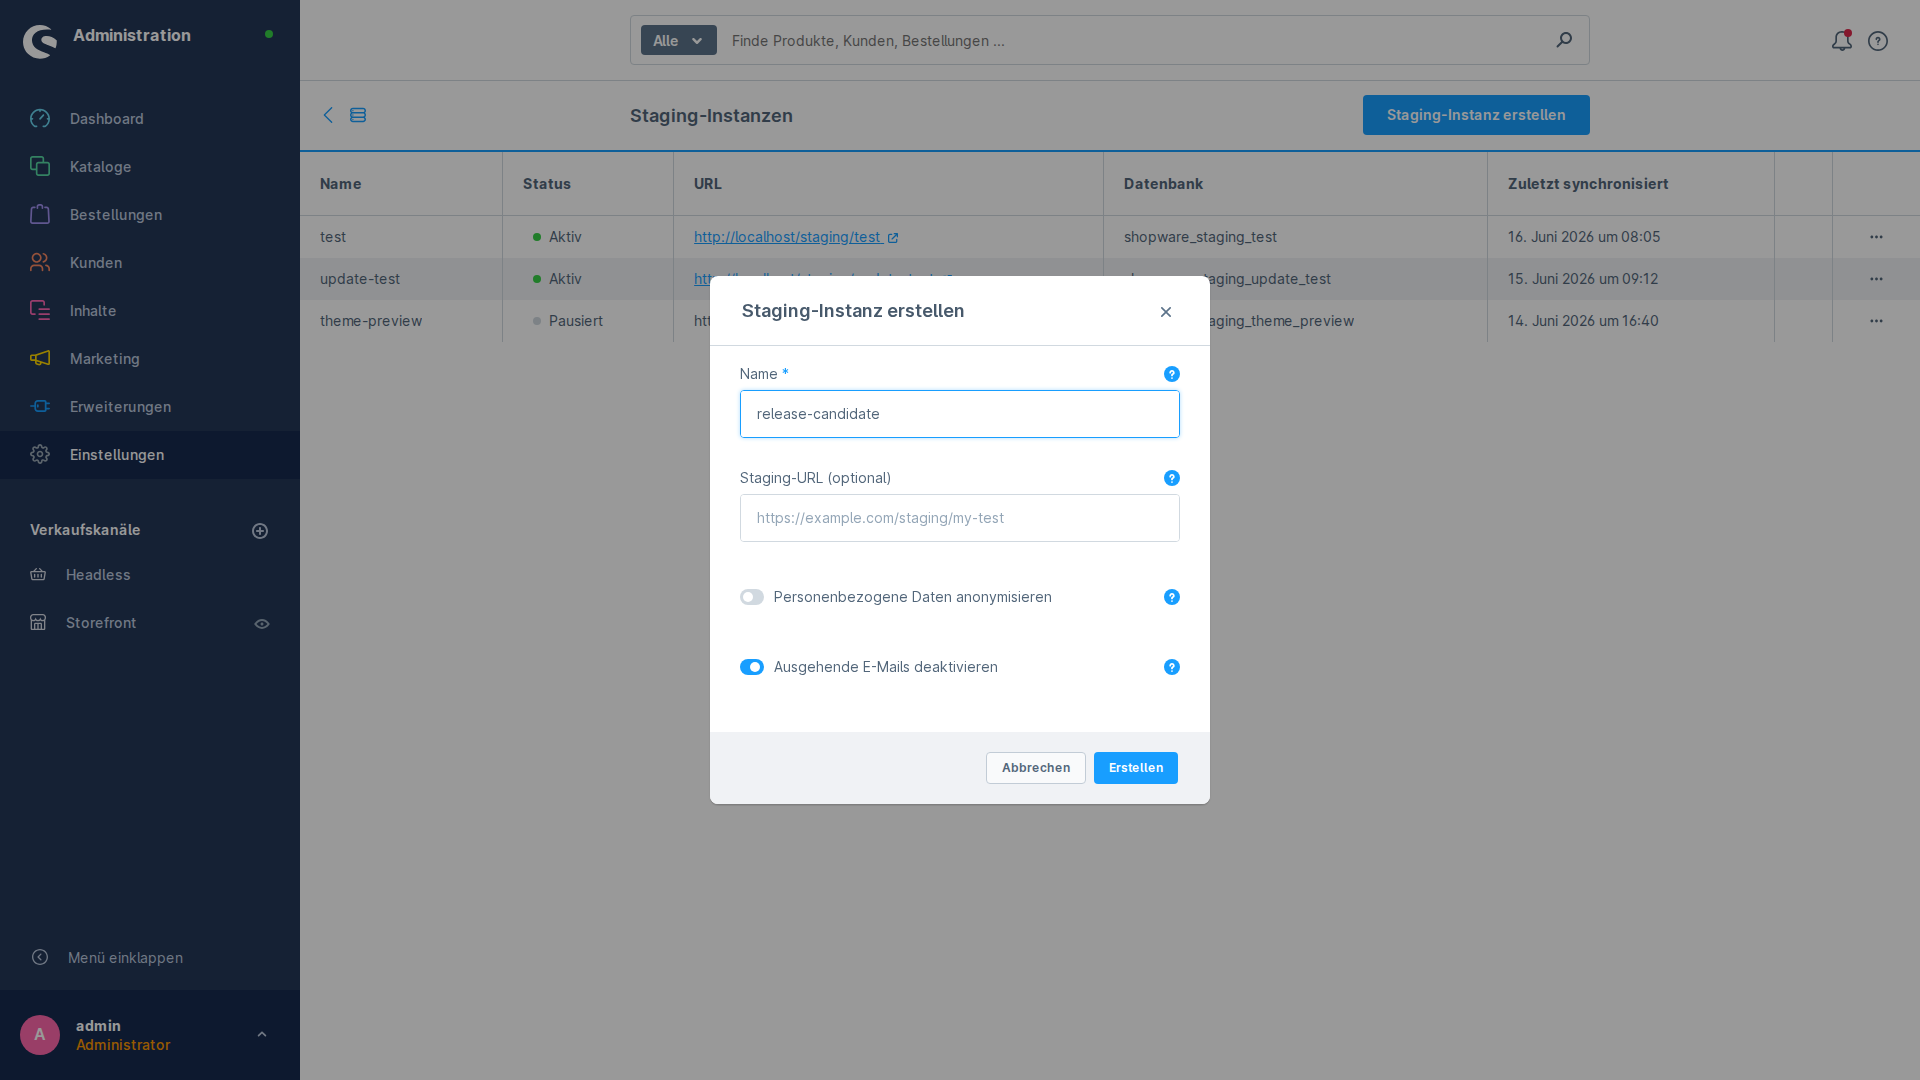Image resolution: width=1920 pixels, height=1080 pixels.
Task: Click the Staging-URL input field
Action: (x=960, y=518)
